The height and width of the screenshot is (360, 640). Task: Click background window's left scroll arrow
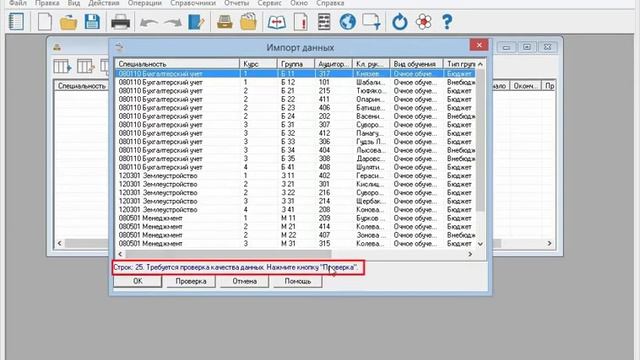[60, 243]
